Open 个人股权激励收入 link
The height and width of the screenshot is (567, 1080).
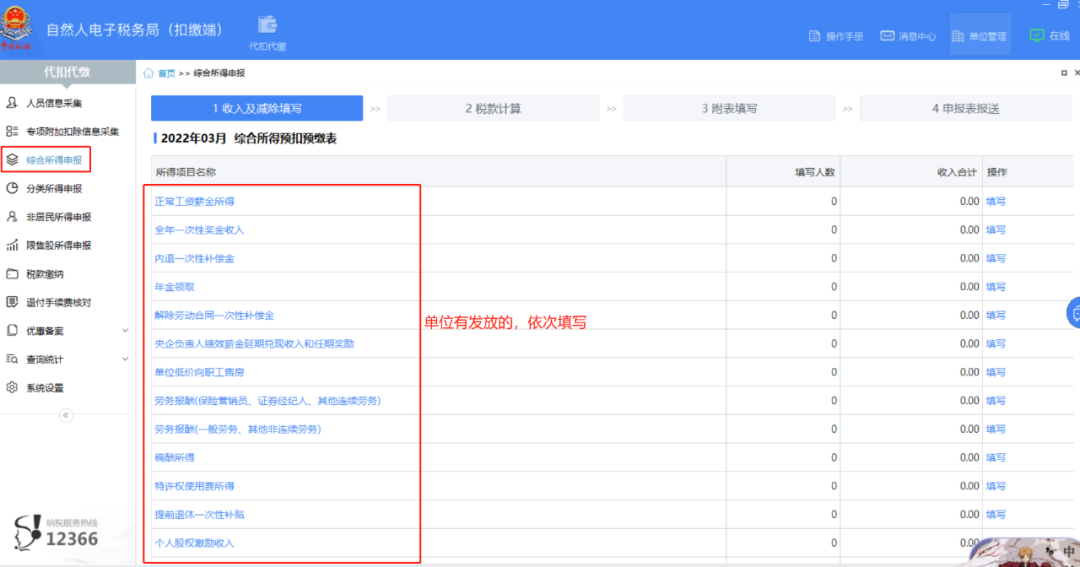coord(194,543)
